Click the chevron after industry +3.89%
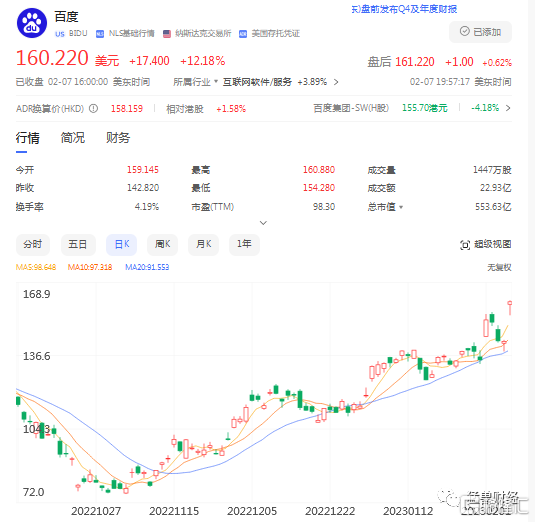 click(336, 82)
